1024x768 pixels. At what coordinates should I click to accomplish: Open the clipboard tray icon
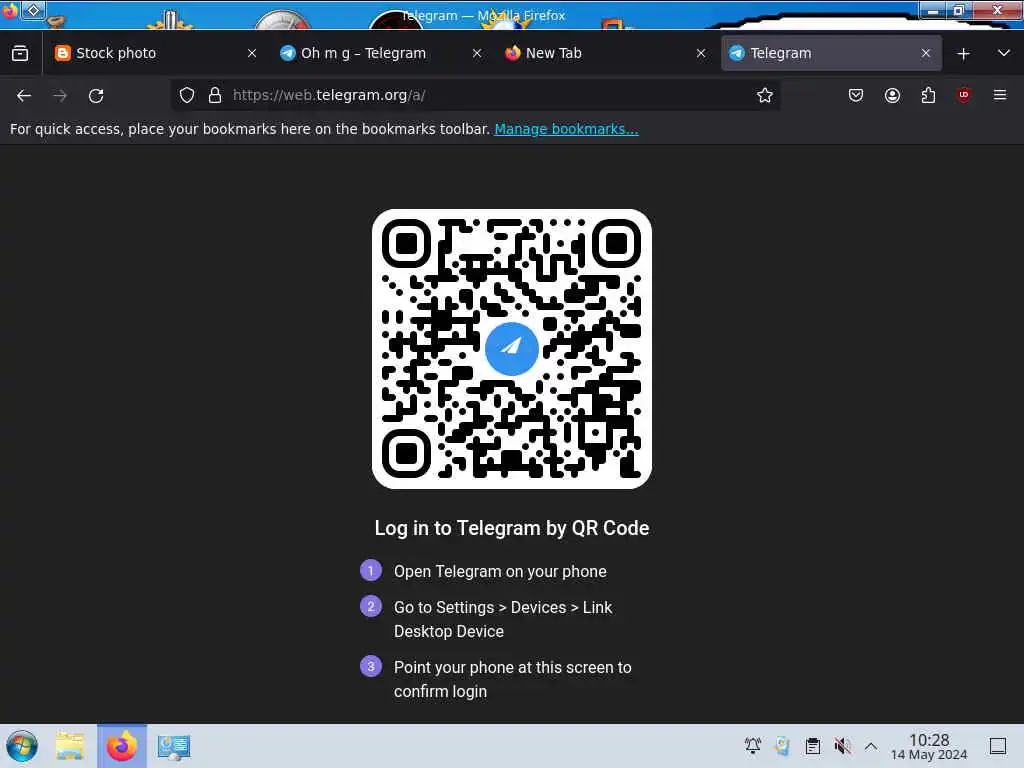tap(812, 746)
